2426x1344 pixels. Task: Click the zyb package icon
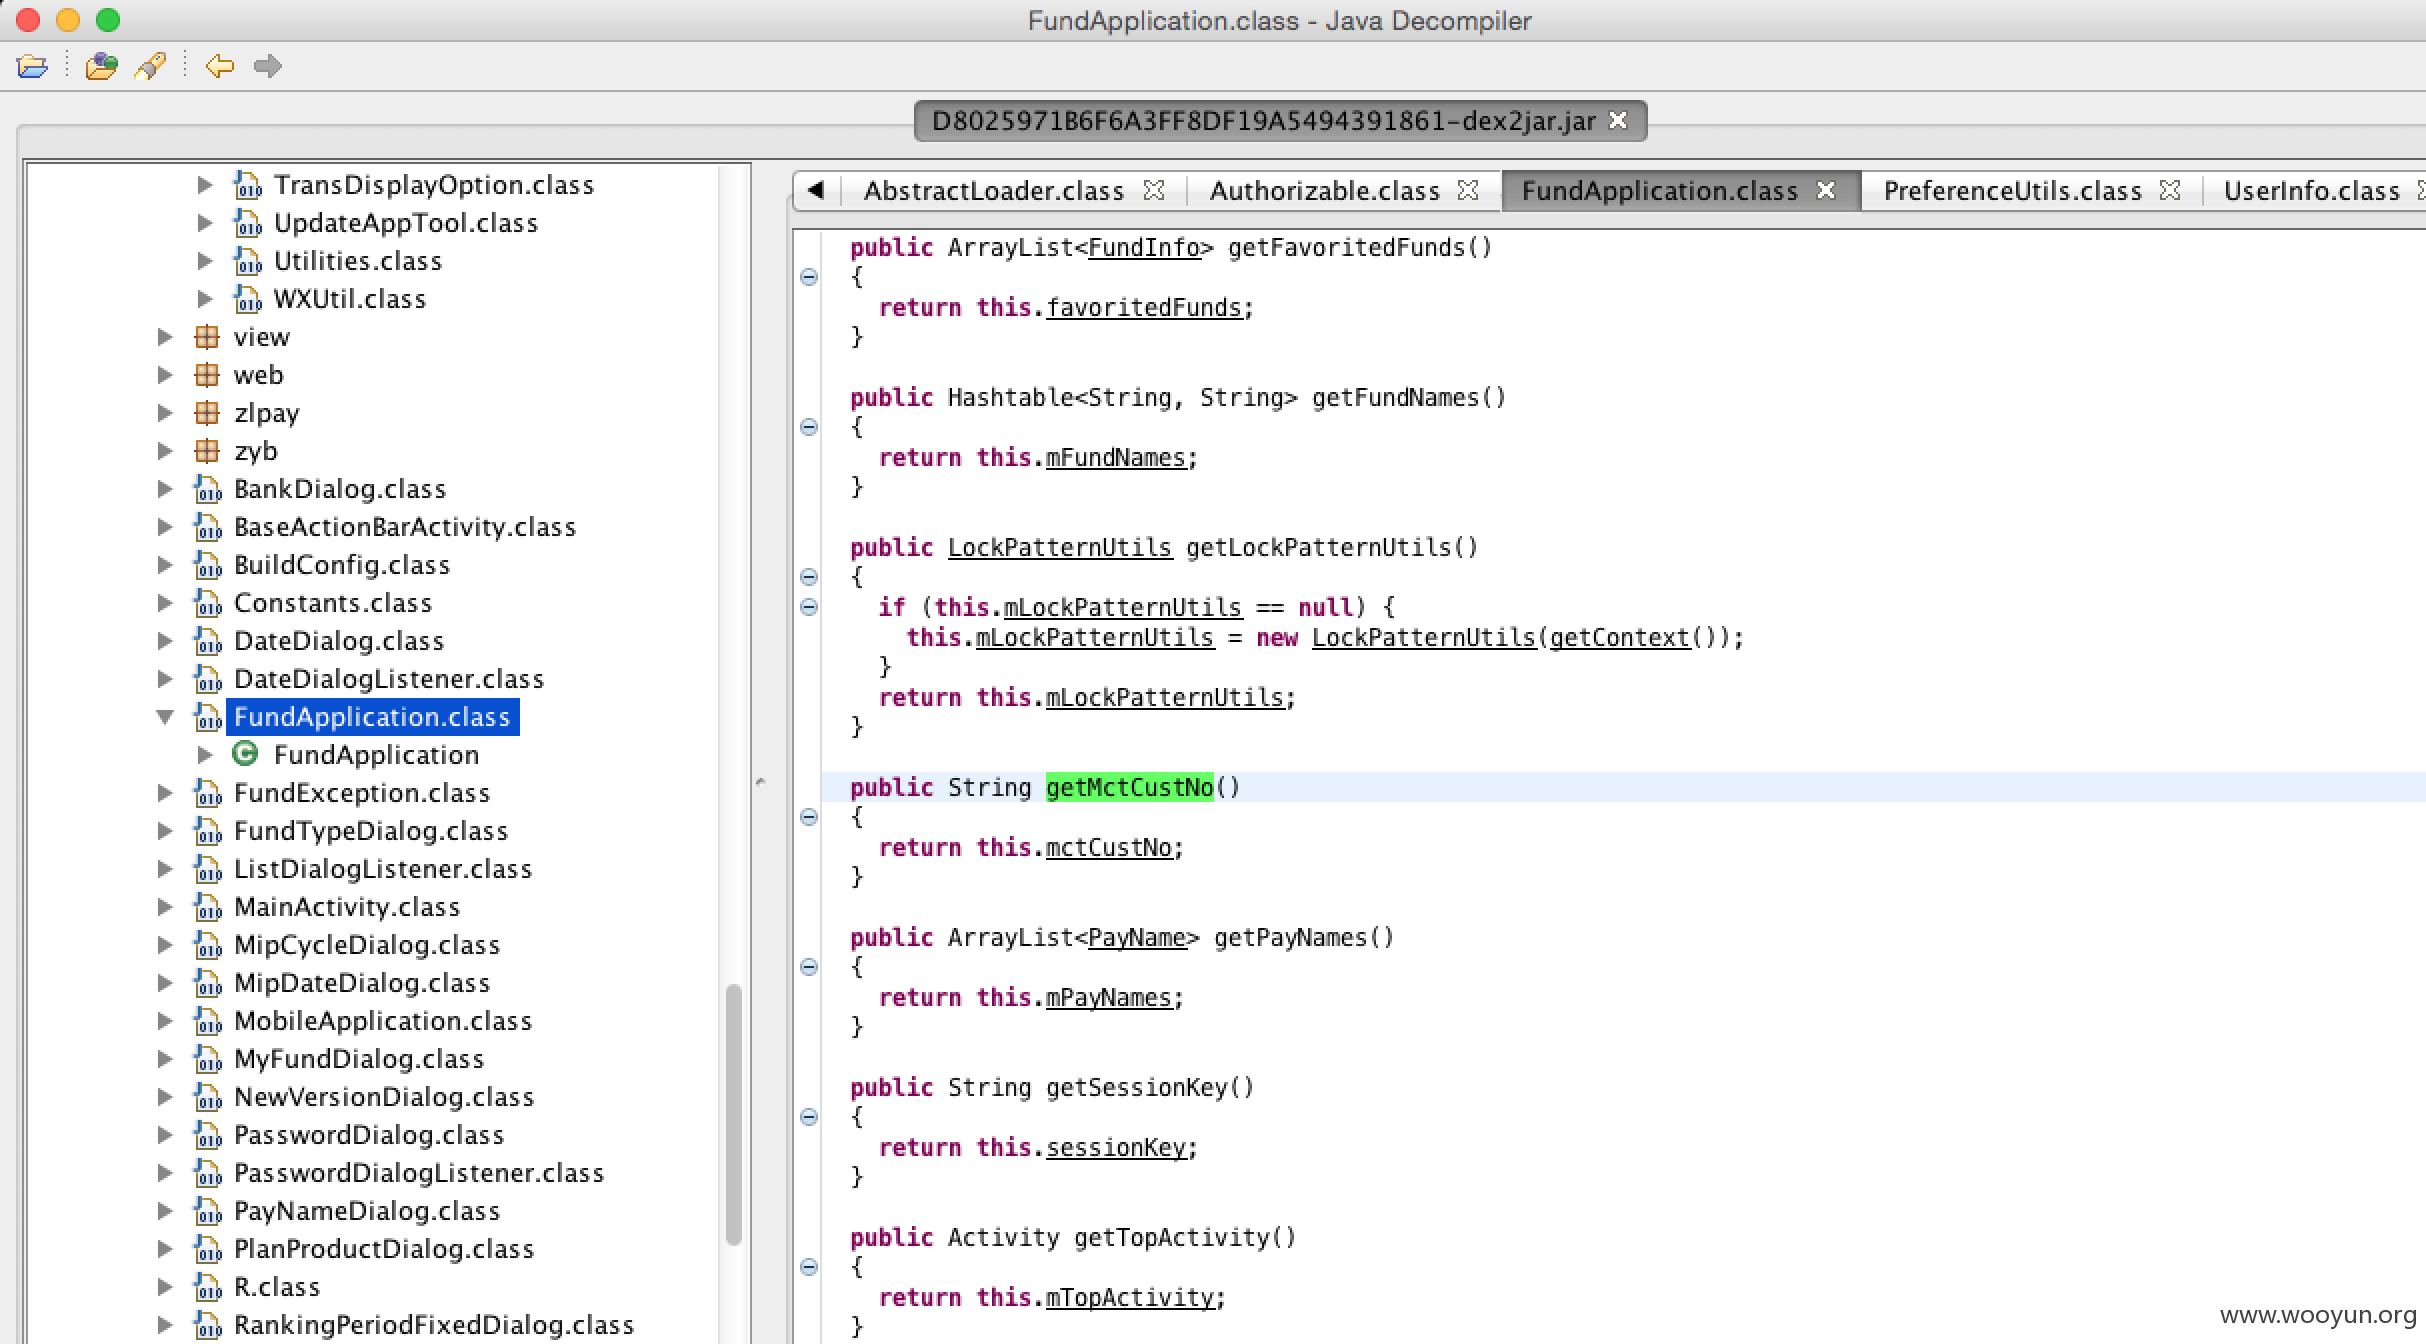[207, 451]
